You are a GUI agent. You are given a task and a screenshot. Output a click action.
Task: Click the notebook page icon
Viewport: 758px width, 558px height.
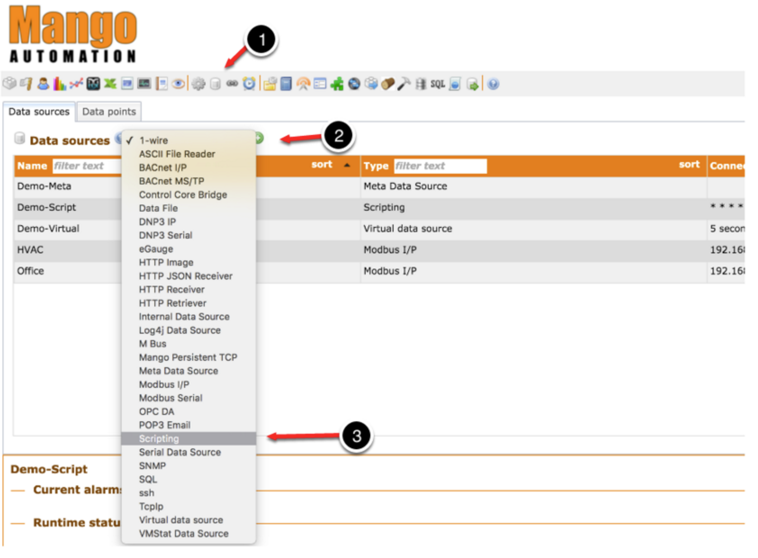161,84
